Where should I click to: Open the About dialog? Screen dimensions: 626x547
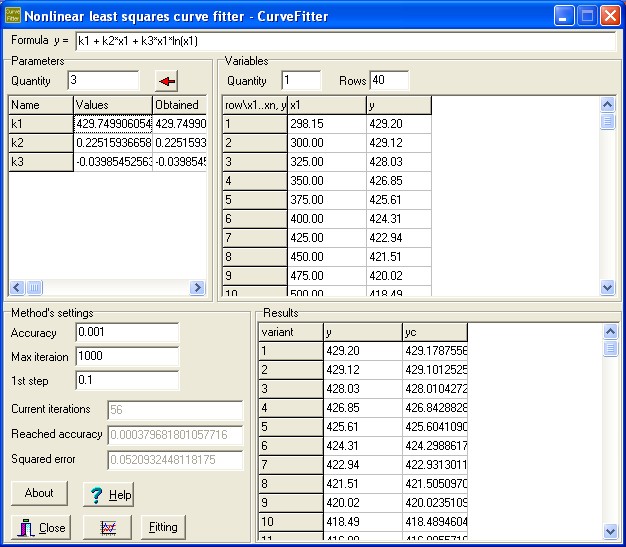(x=39, y=493)
